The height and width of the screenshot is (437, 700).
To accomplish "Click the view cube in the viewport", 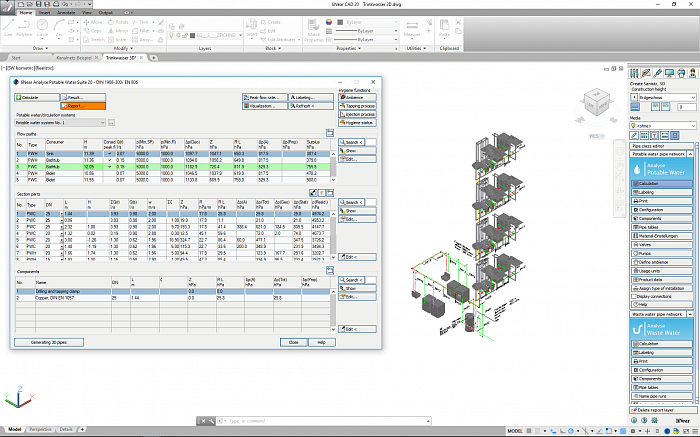I will pyautogui.click(x=596, y=104).
